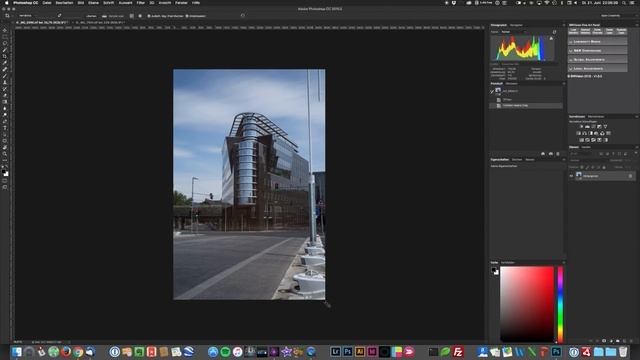Switch to the second document tab

click(100, 22)
